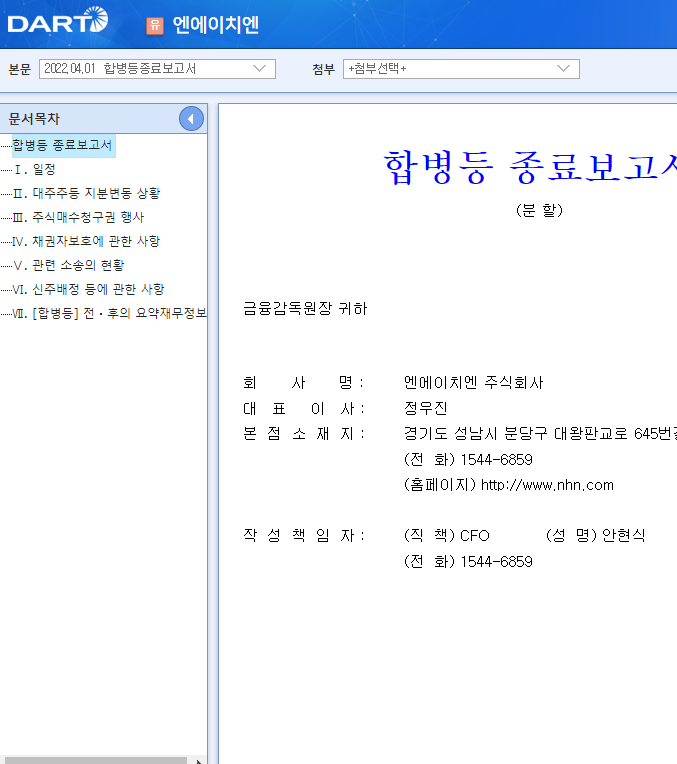Click the (분 할) subtitle text
The width and height of the screenshot is (677, 764).
tap(539, 210)
